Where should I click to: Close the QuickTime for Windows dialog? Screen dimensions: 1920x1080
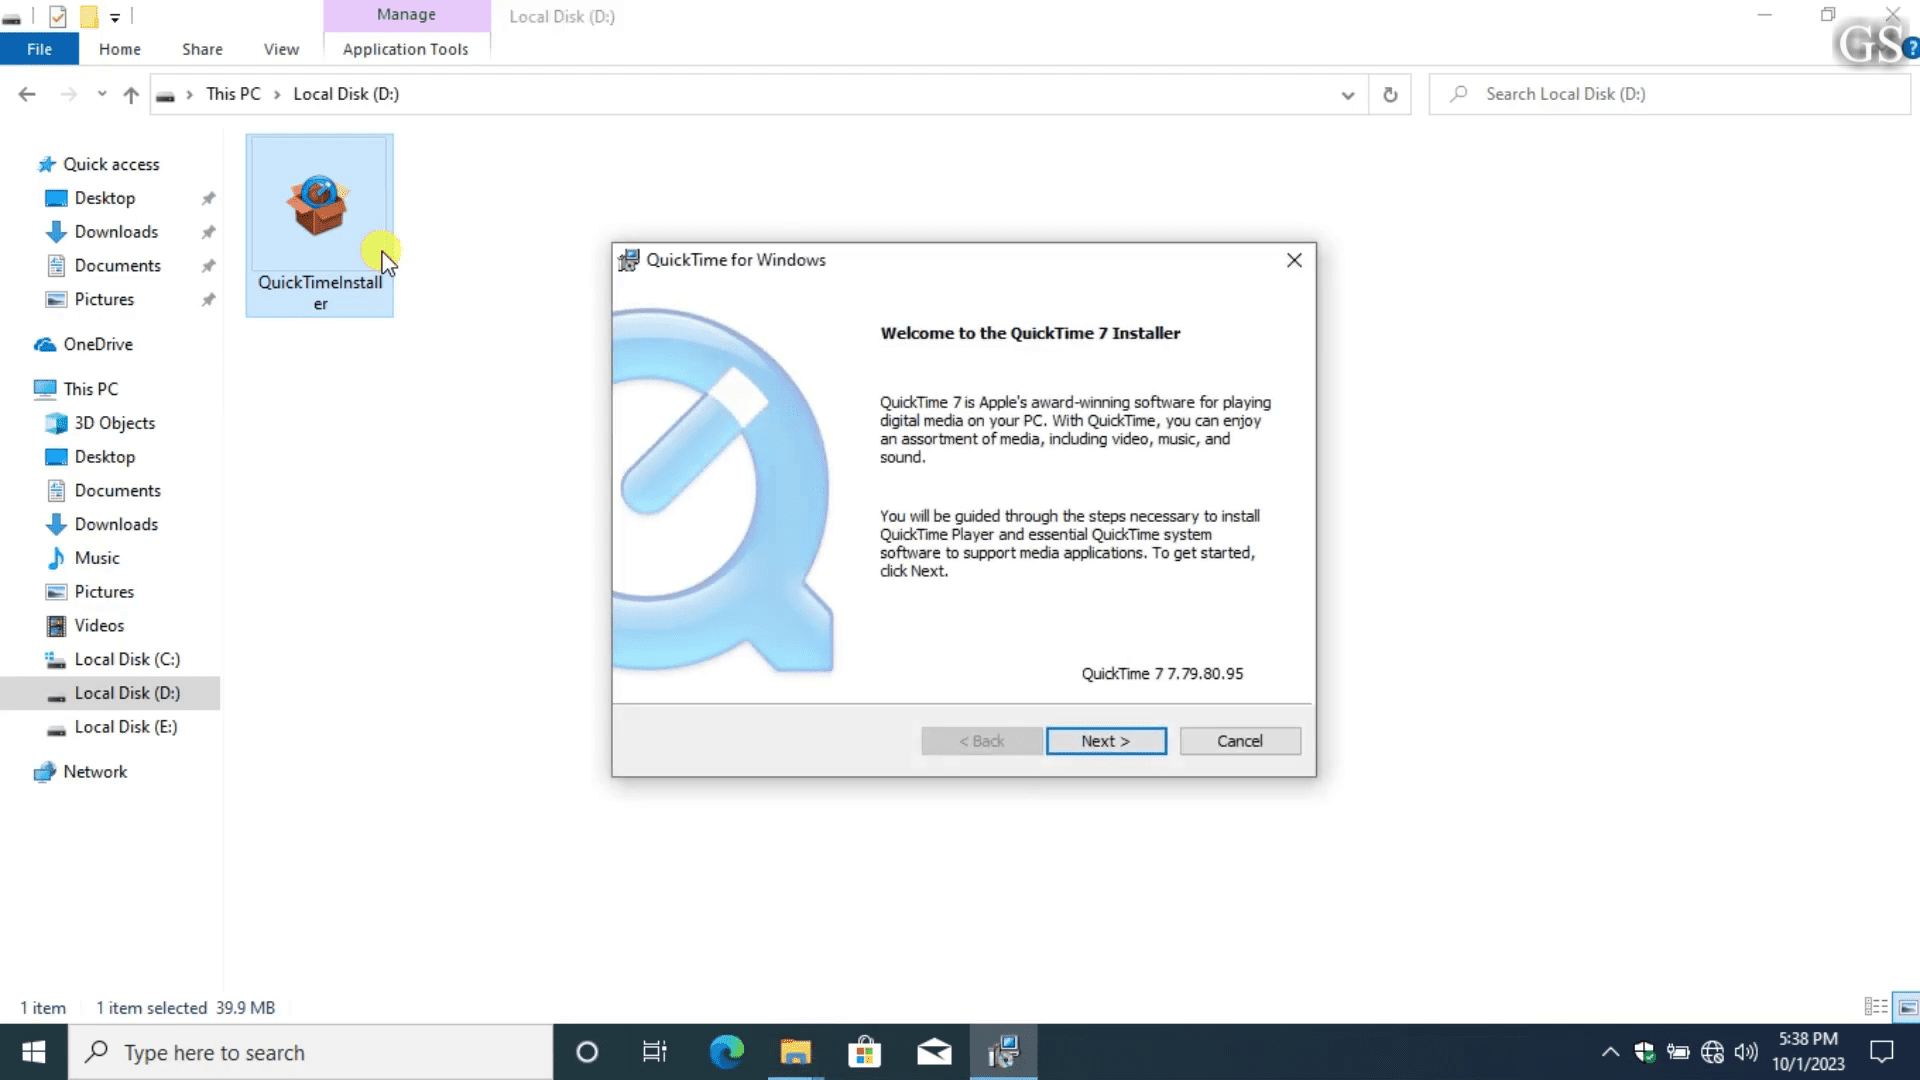click(x=1294, y=260)
